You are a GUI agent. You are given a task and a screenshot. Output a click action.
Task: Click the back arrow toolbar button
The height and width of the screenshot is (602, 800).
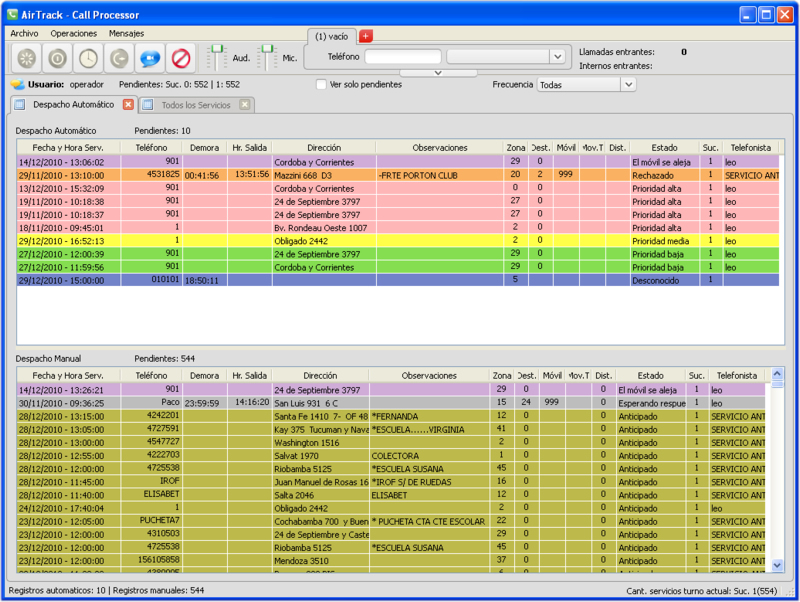(x=119, y=58)
